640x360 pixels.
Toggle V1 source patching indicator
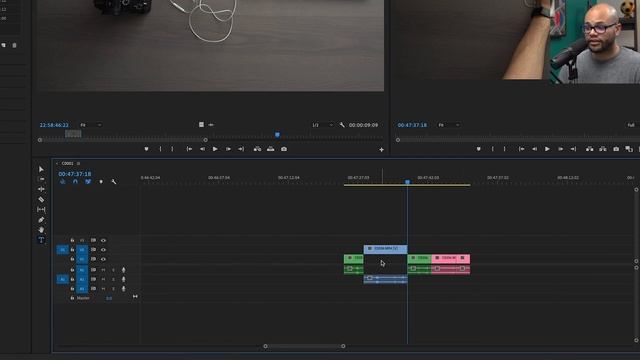(x=62, y=249)
